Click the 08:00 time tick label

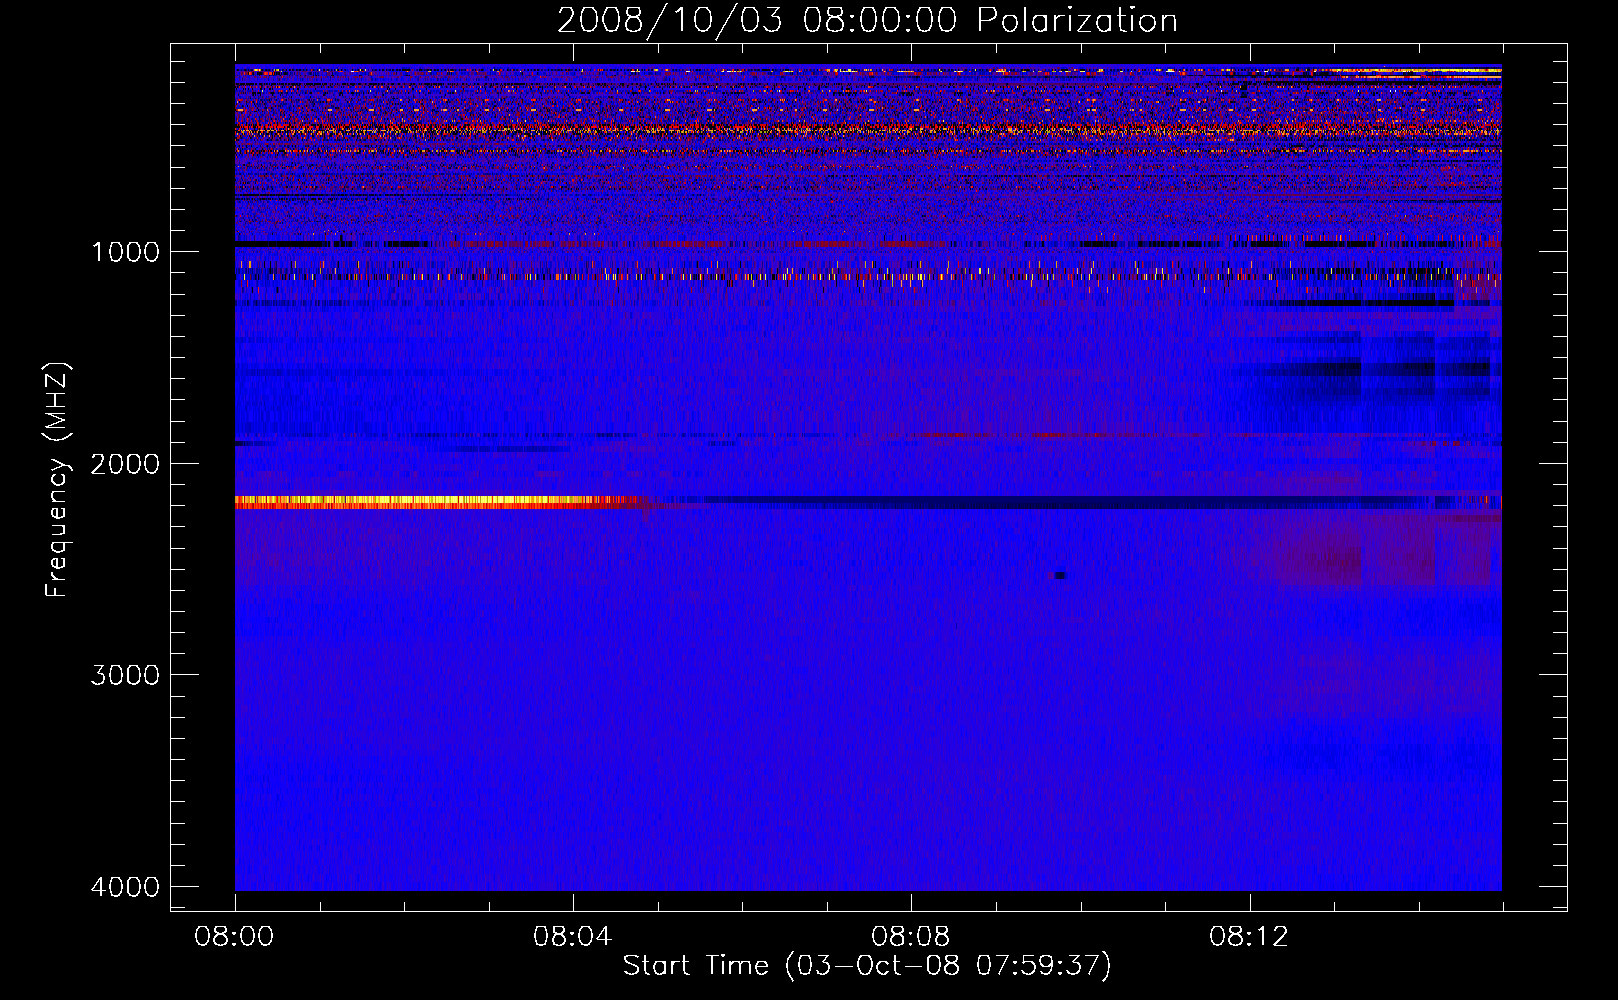(234, 937)
